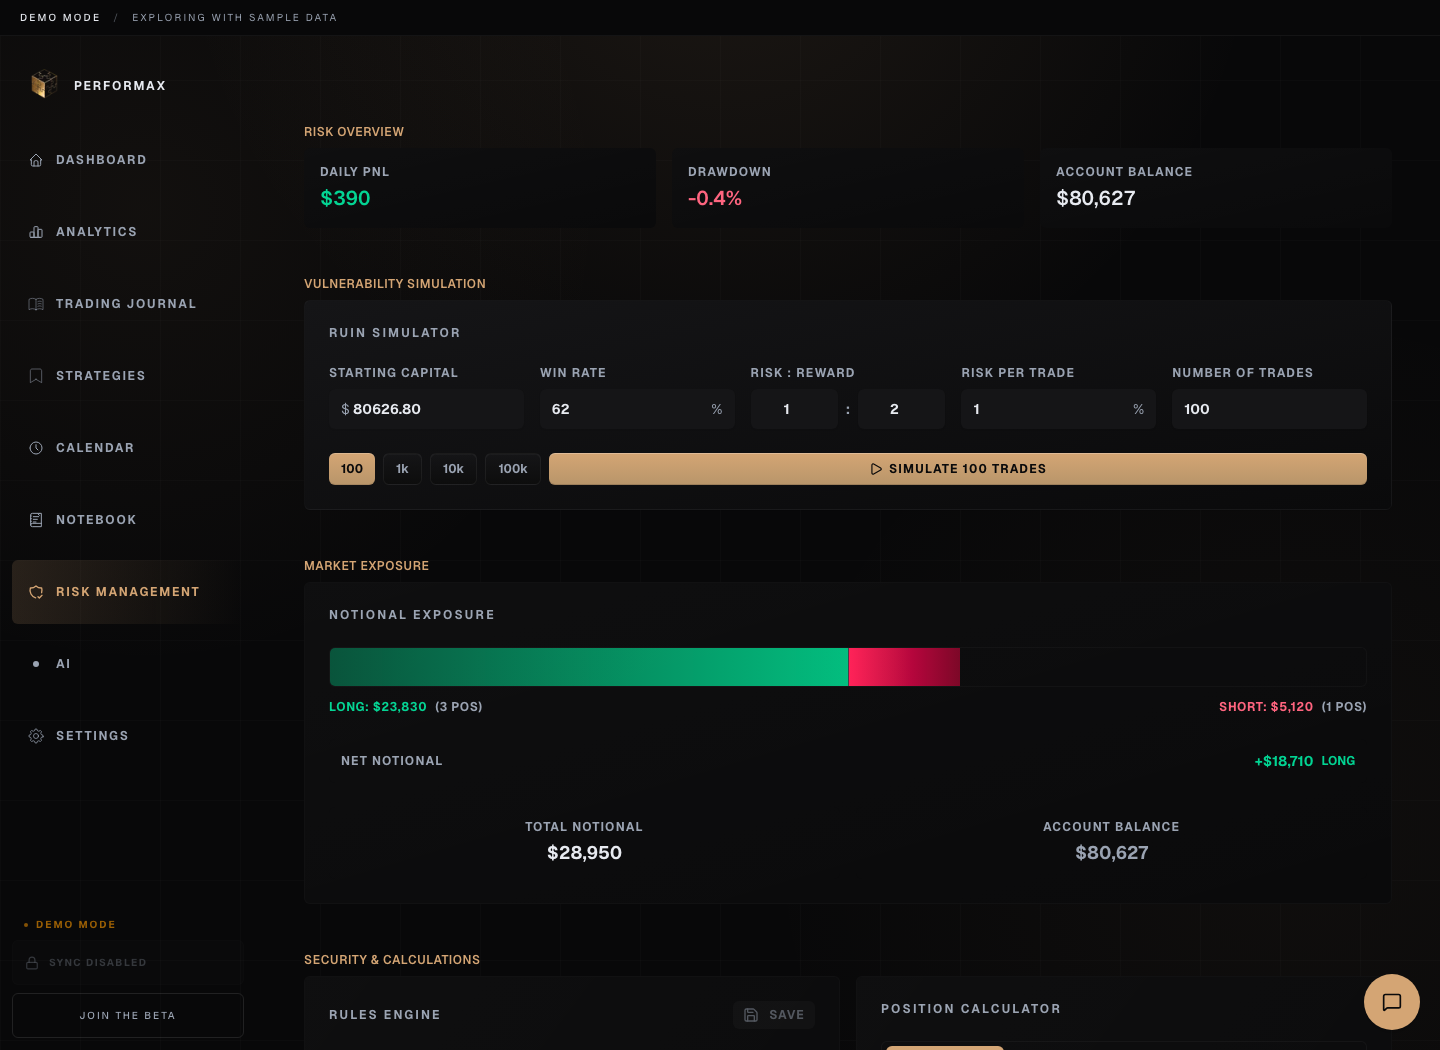Click the Dashboard home icon
The height and width of the screenshot is (1050, 1440).
pyautogui.click(x=36, y=160)
